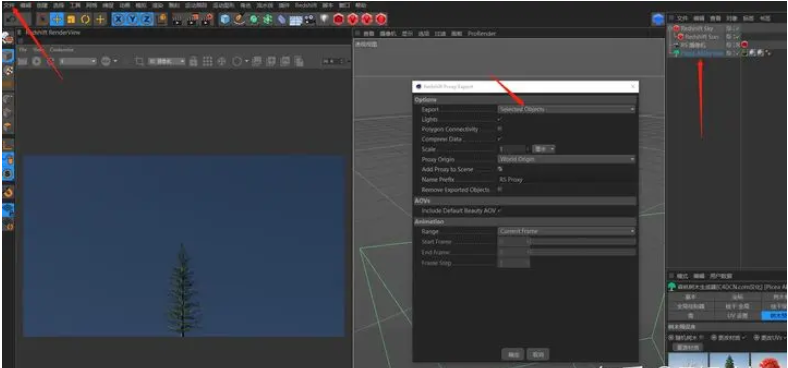Toggle the Remove Exported Objects checkbox
Image resolution: width=788 pixels, height=368 pixels.
pyautogui.click(x=500, y=190)
